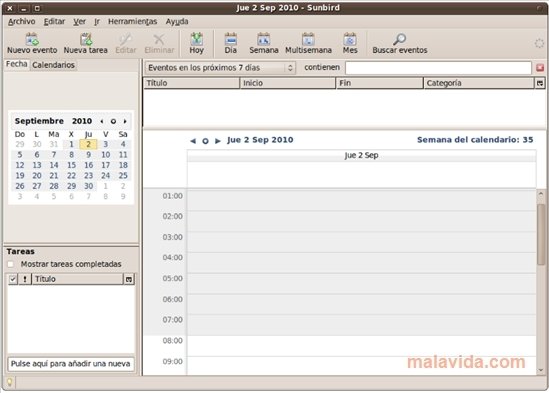Click the year 2010 in mini calendar
549x393 pixels.
(82, 121)
